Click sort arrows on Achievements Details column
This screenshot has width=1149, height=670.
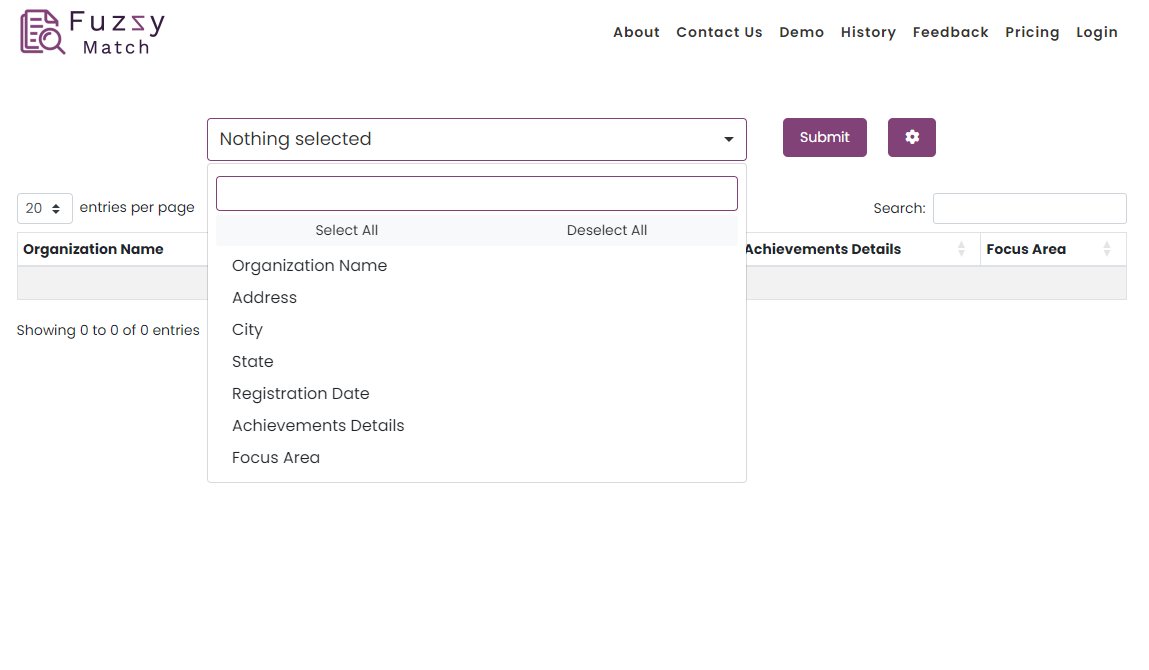(x=961, y=249)
